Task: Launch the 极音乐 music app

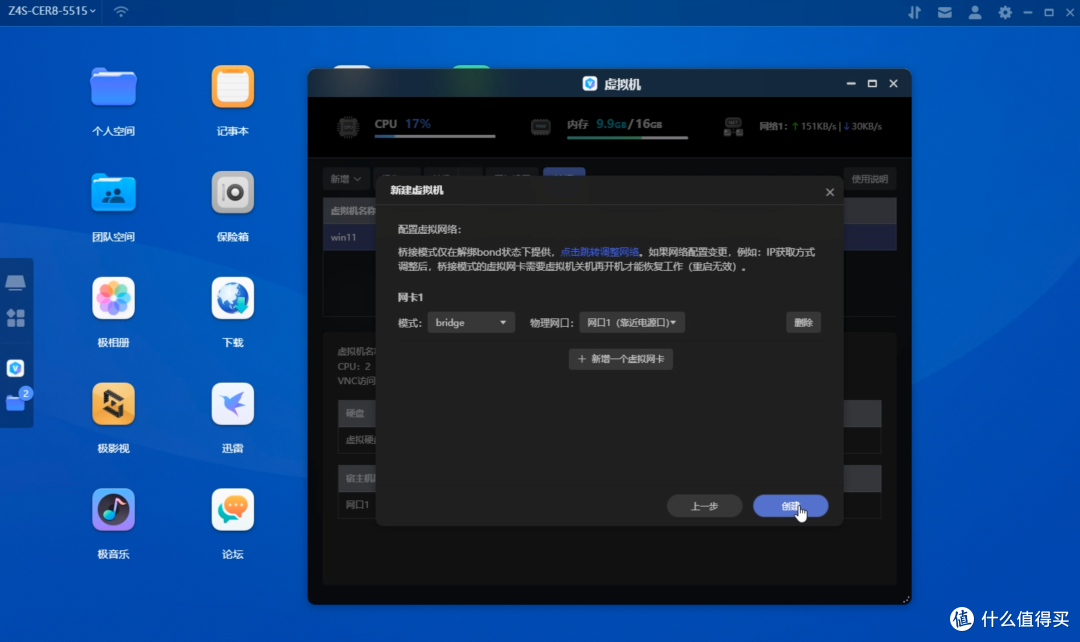Action: click(x=113, y=510)
